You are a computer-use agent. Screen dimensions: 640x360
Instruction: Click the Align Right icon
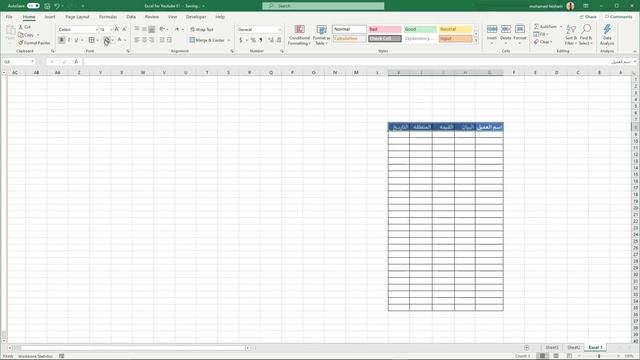(151, 40)
